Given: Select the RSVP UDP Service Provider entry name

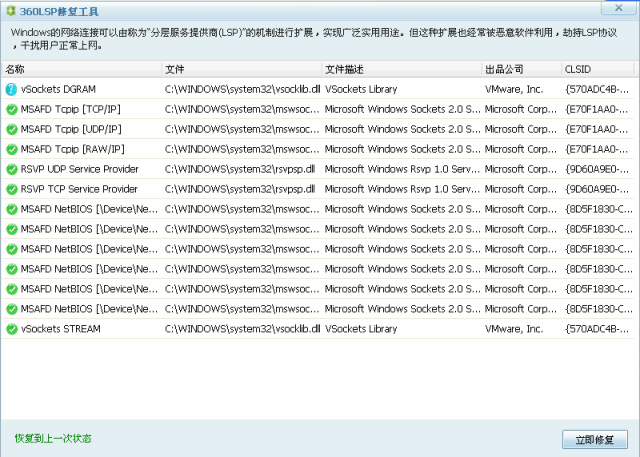Looking at the screenshot, I should 80,169.
